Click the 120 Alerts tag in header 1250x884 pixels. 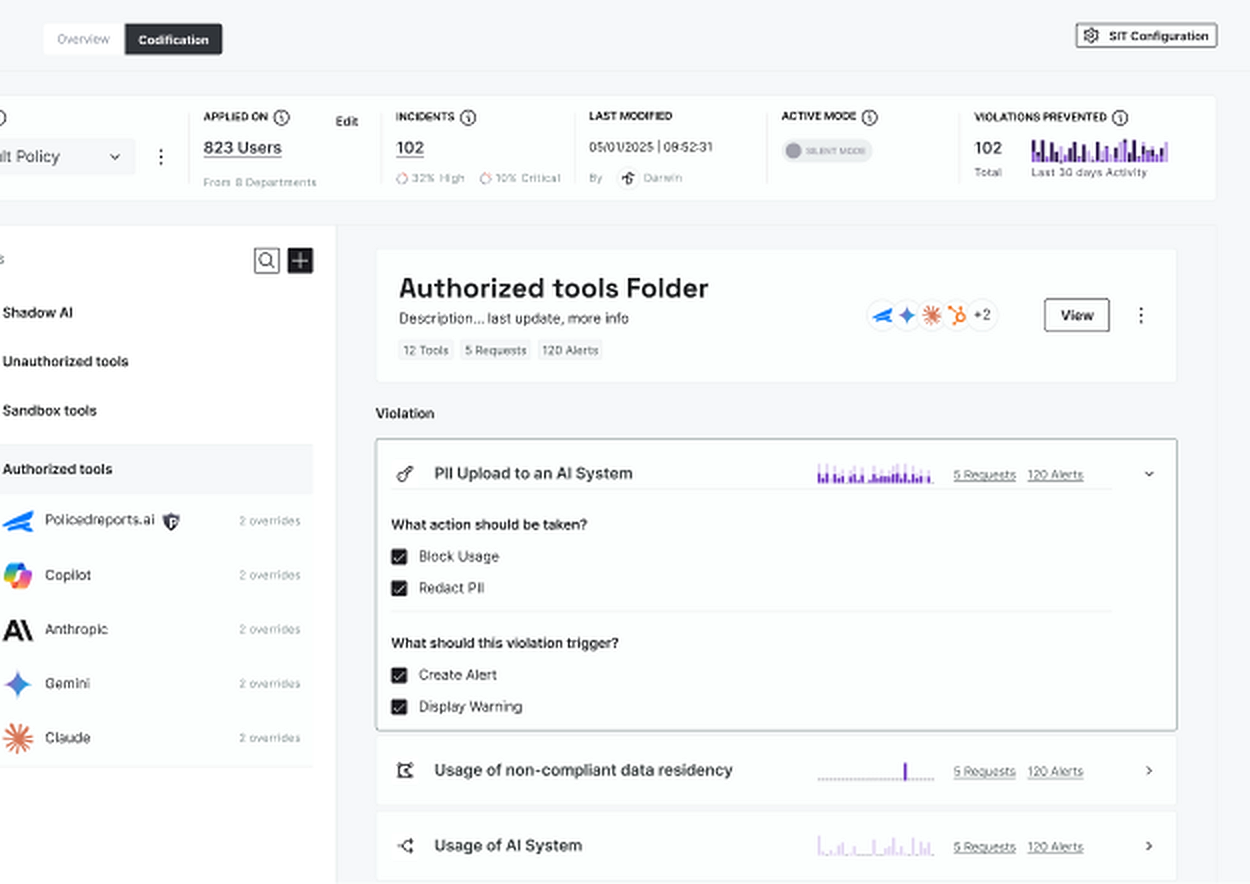[x=570, y=351]
